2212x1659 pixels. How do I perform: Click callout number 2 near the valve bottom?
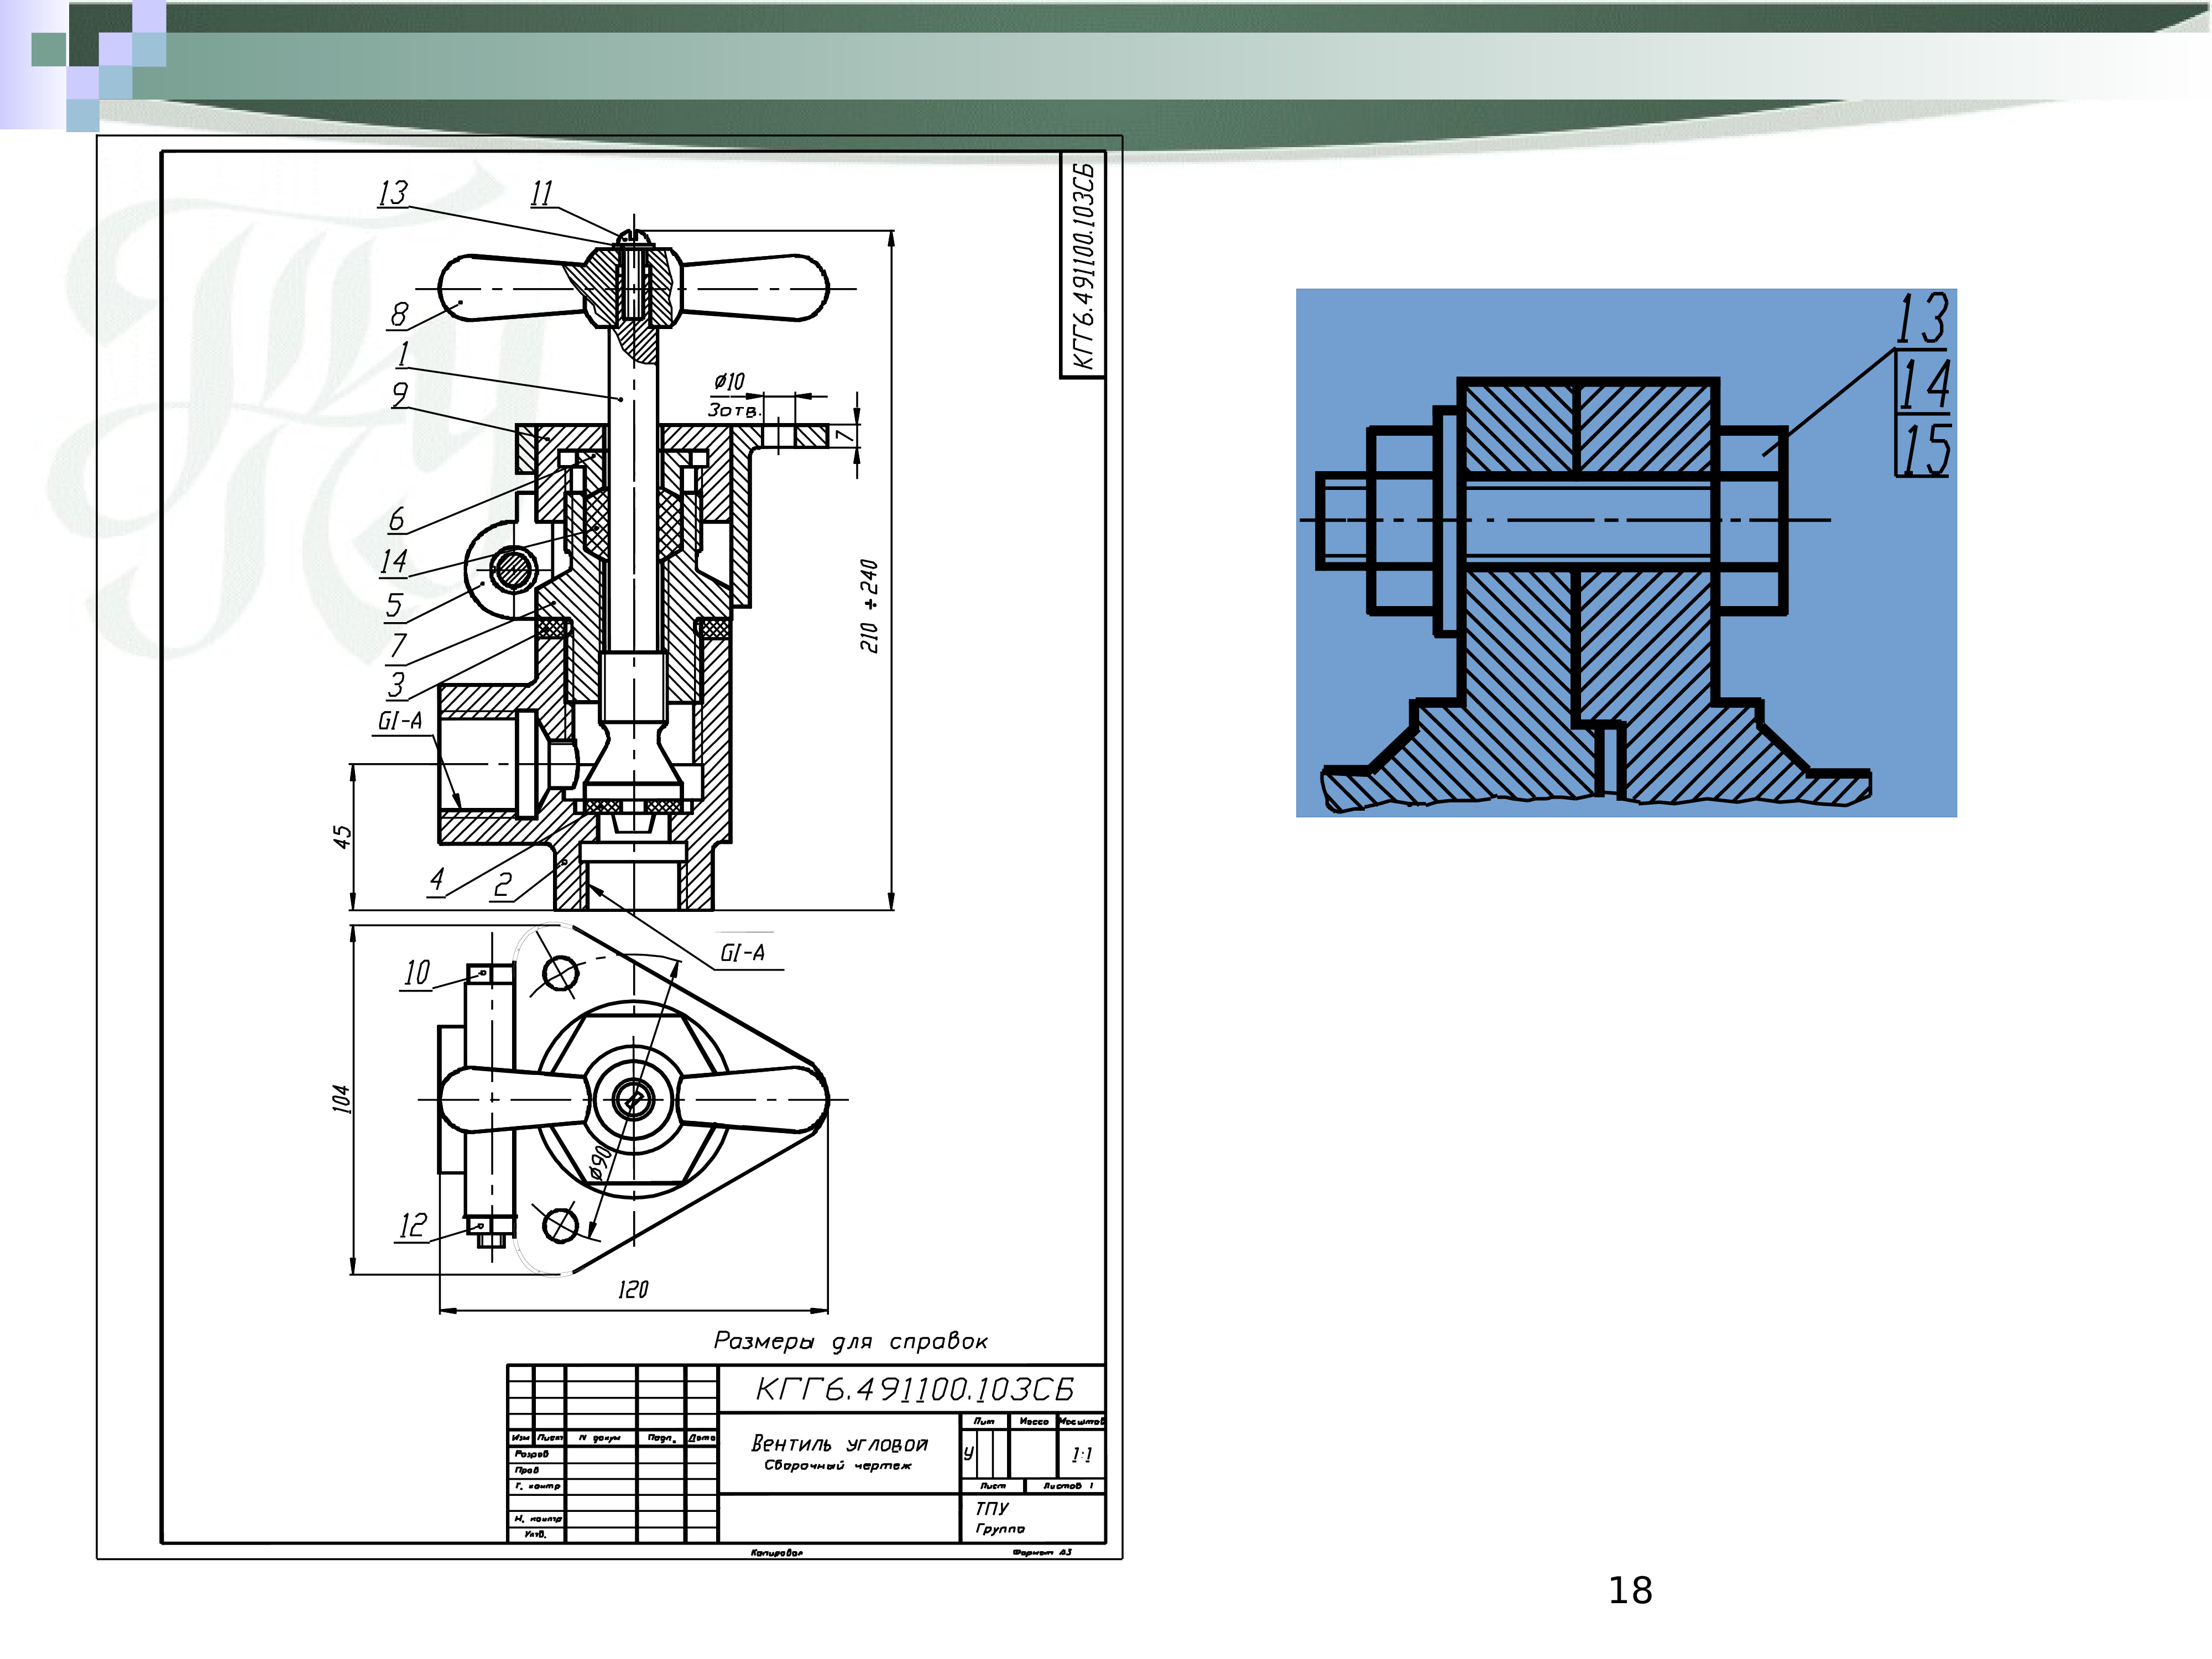[x=502, y=884]
